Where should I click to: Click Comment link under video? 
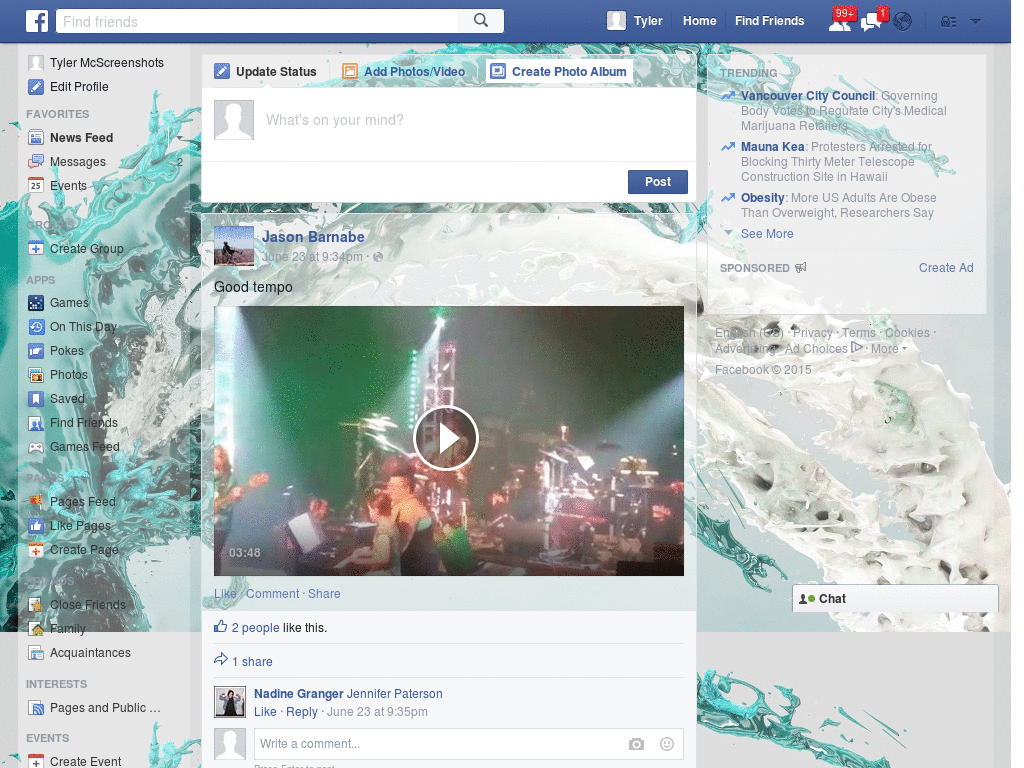point(272,594)
